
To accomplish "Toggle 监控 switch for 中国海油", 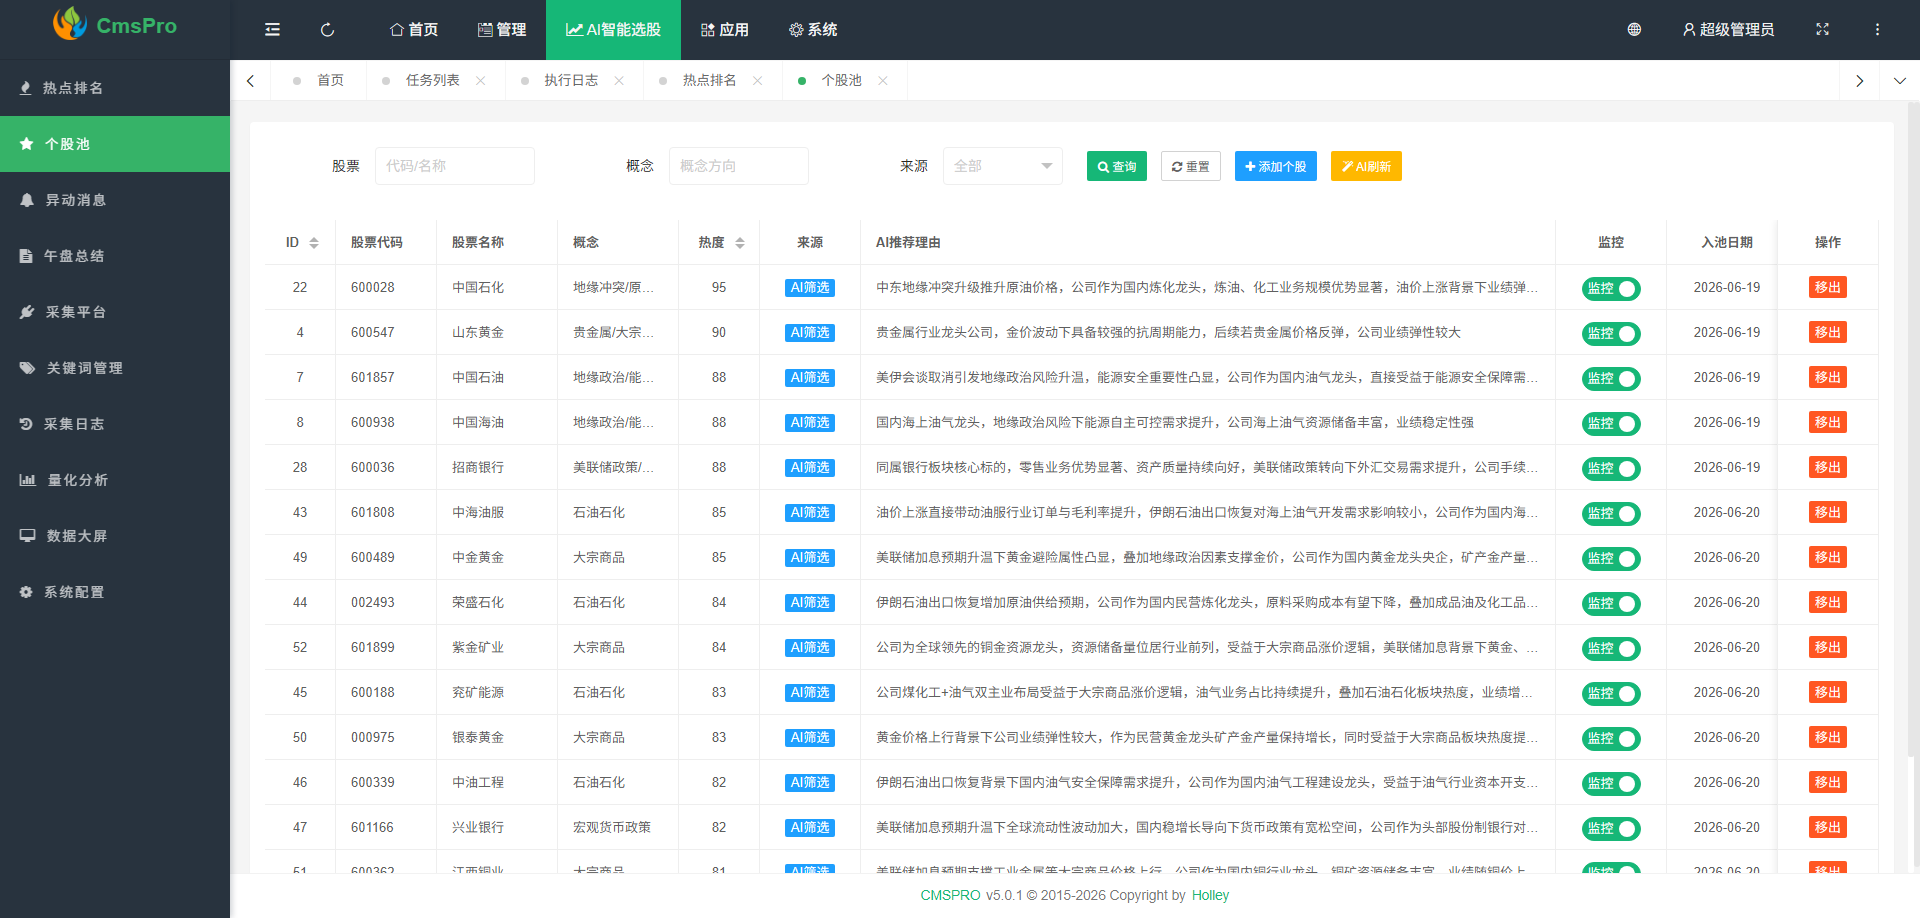I will [x=1611, y=424].
